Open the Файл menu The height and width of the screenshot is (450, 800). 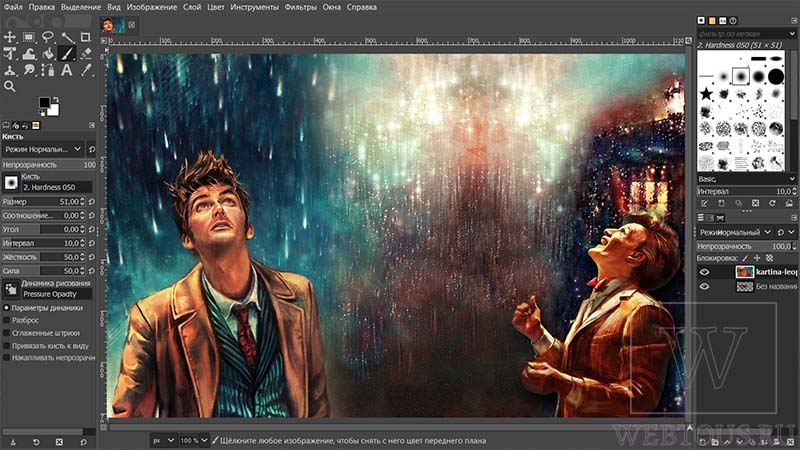13,7
